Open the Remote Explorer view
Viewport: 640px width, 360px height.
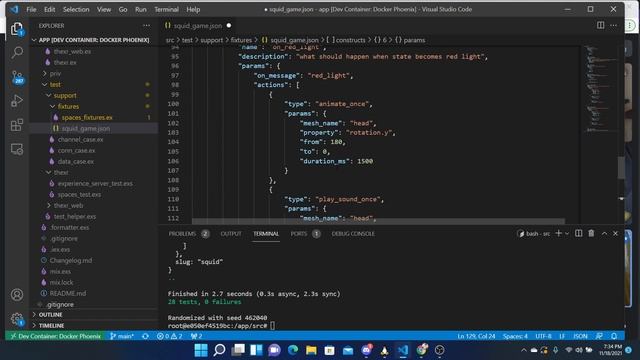coord(17,149)
